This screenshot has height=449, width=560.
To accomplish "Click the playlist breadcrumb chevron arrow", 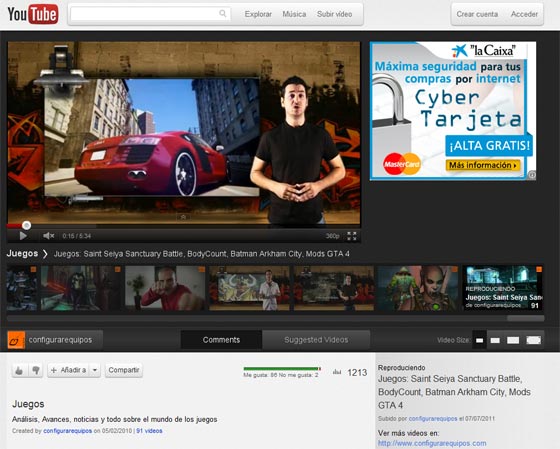I will pos(45,254).
